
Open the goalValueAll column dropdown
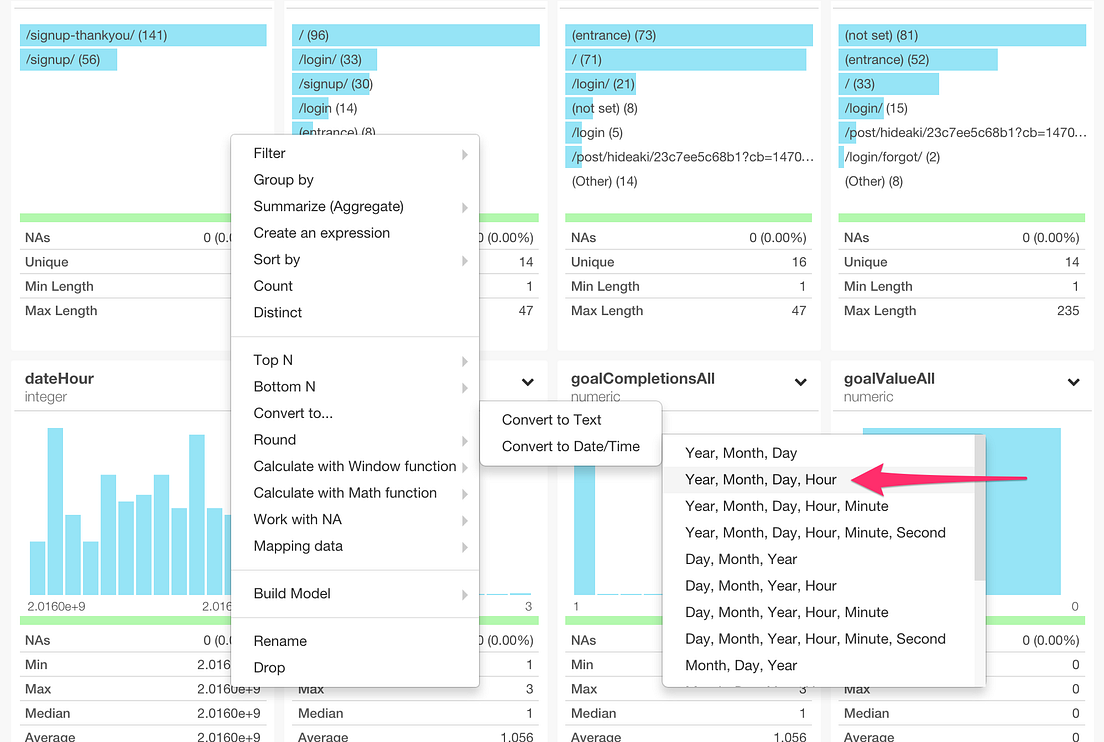pyautogui.click(x=1073, y=383)
